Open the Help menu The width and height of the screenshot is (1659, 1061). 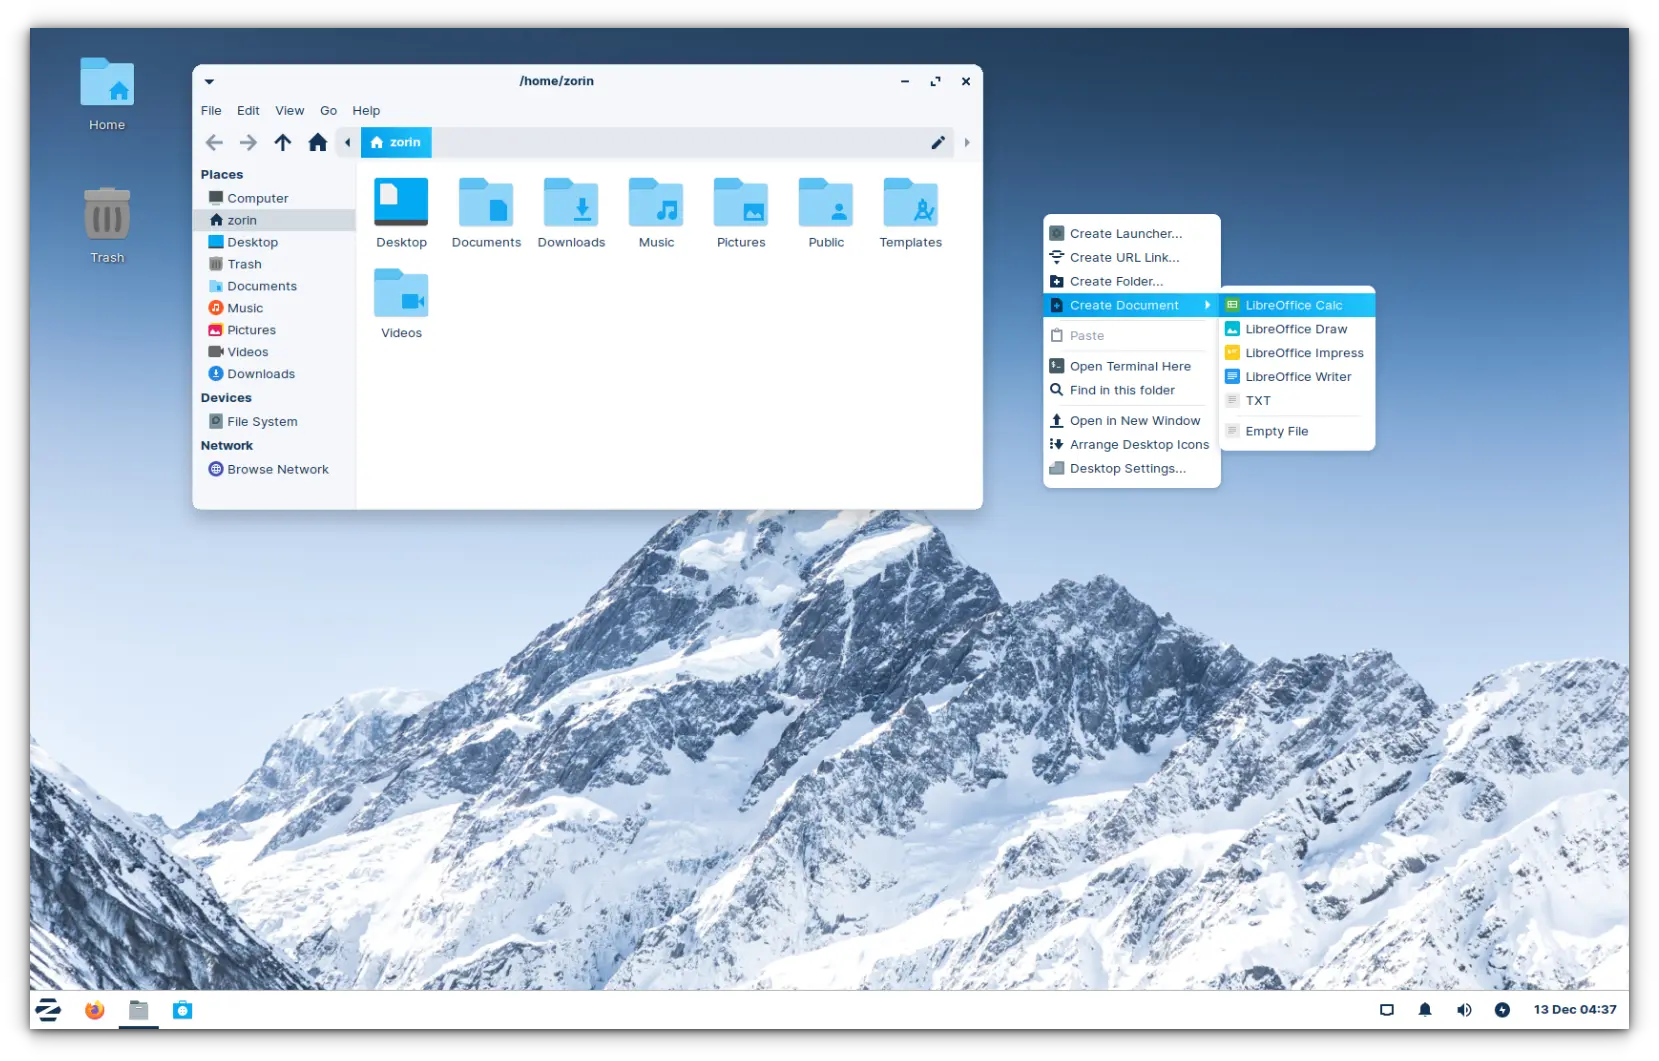click(x=366, y=111)
